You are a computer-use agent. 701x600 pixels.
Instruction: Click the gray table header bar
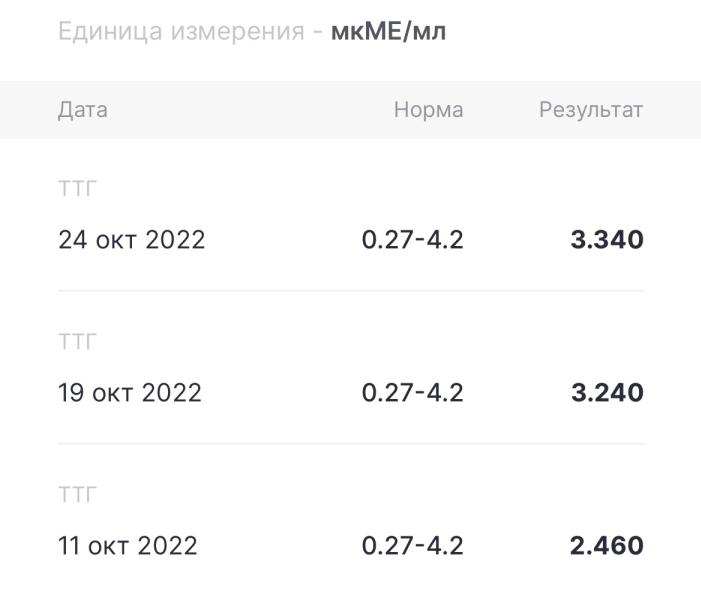(x=350, y=110)
